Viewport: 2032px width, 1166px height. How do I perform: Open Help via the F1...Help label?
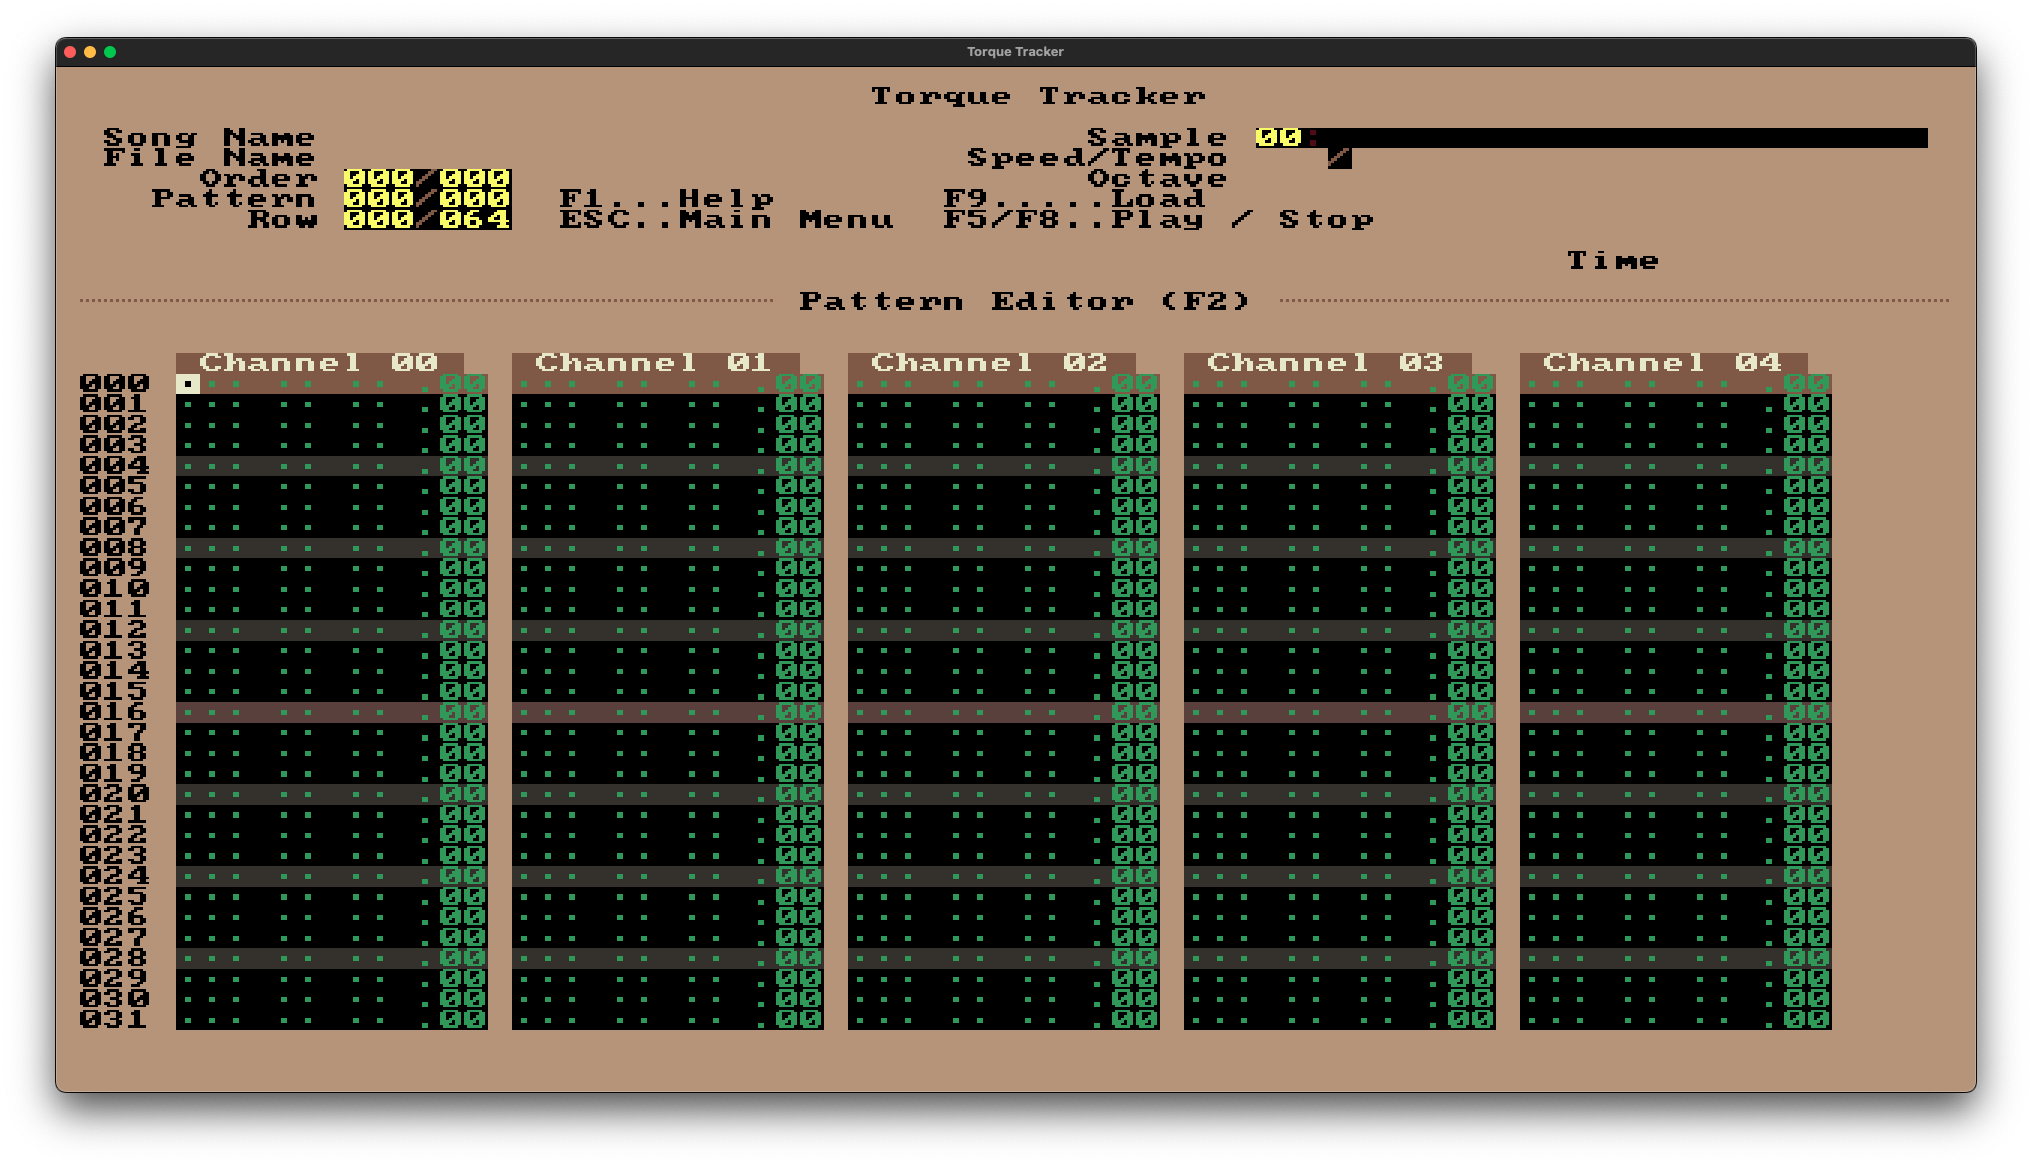pyautogui.click(x=665, y=199)
